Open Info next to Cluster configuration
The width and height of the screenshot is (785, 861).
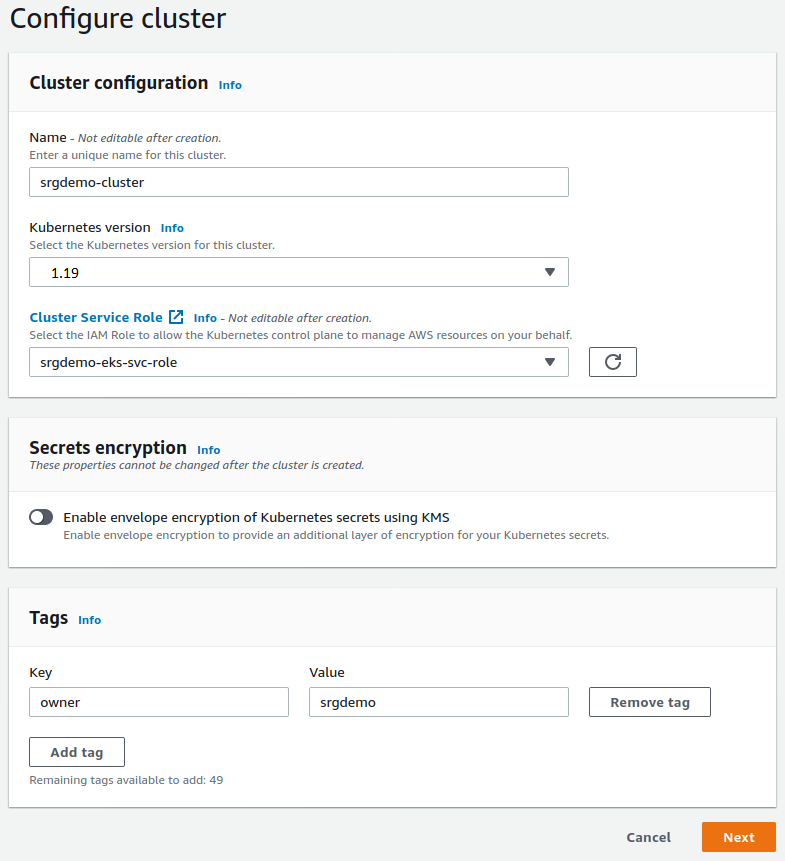(x=230, y=85)
